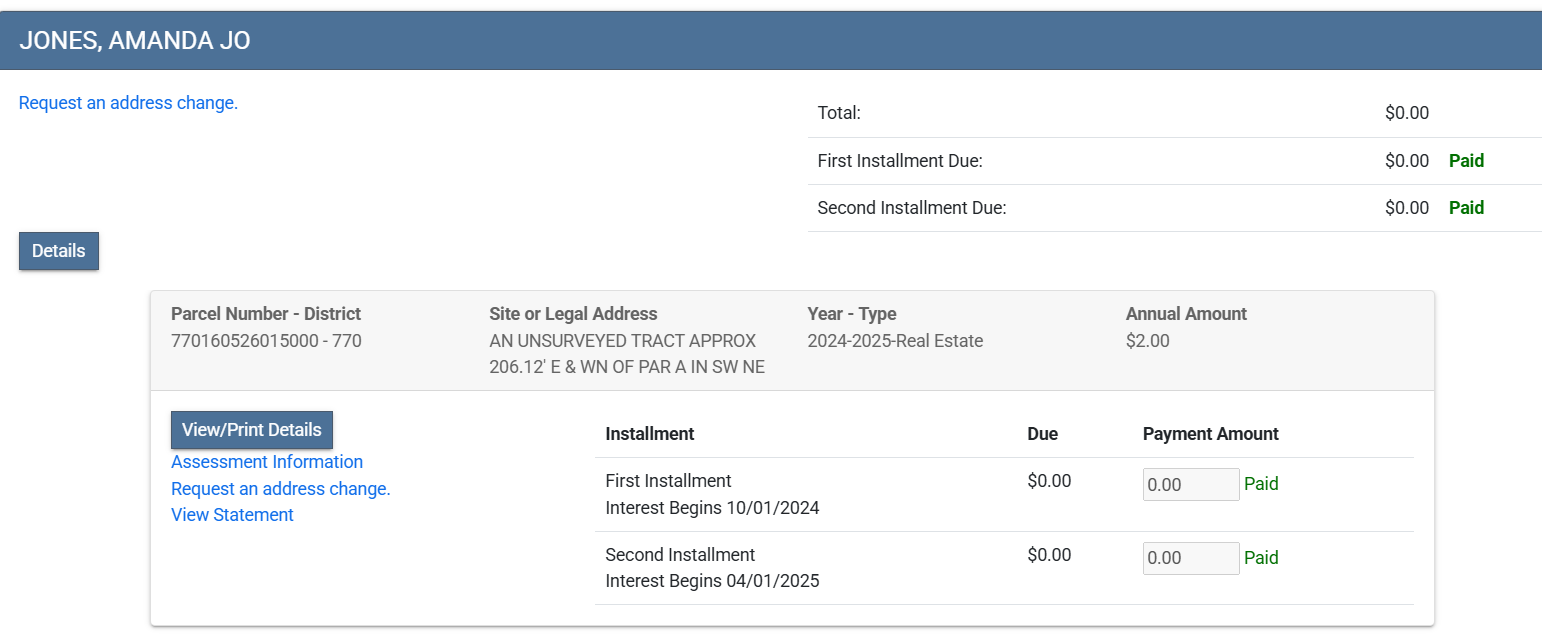Viewport: 1542px width, 642px height.
Task: Click Paid status beside Second Installment Due summary
Action: pyautogui.click(x=1466, y=208)
